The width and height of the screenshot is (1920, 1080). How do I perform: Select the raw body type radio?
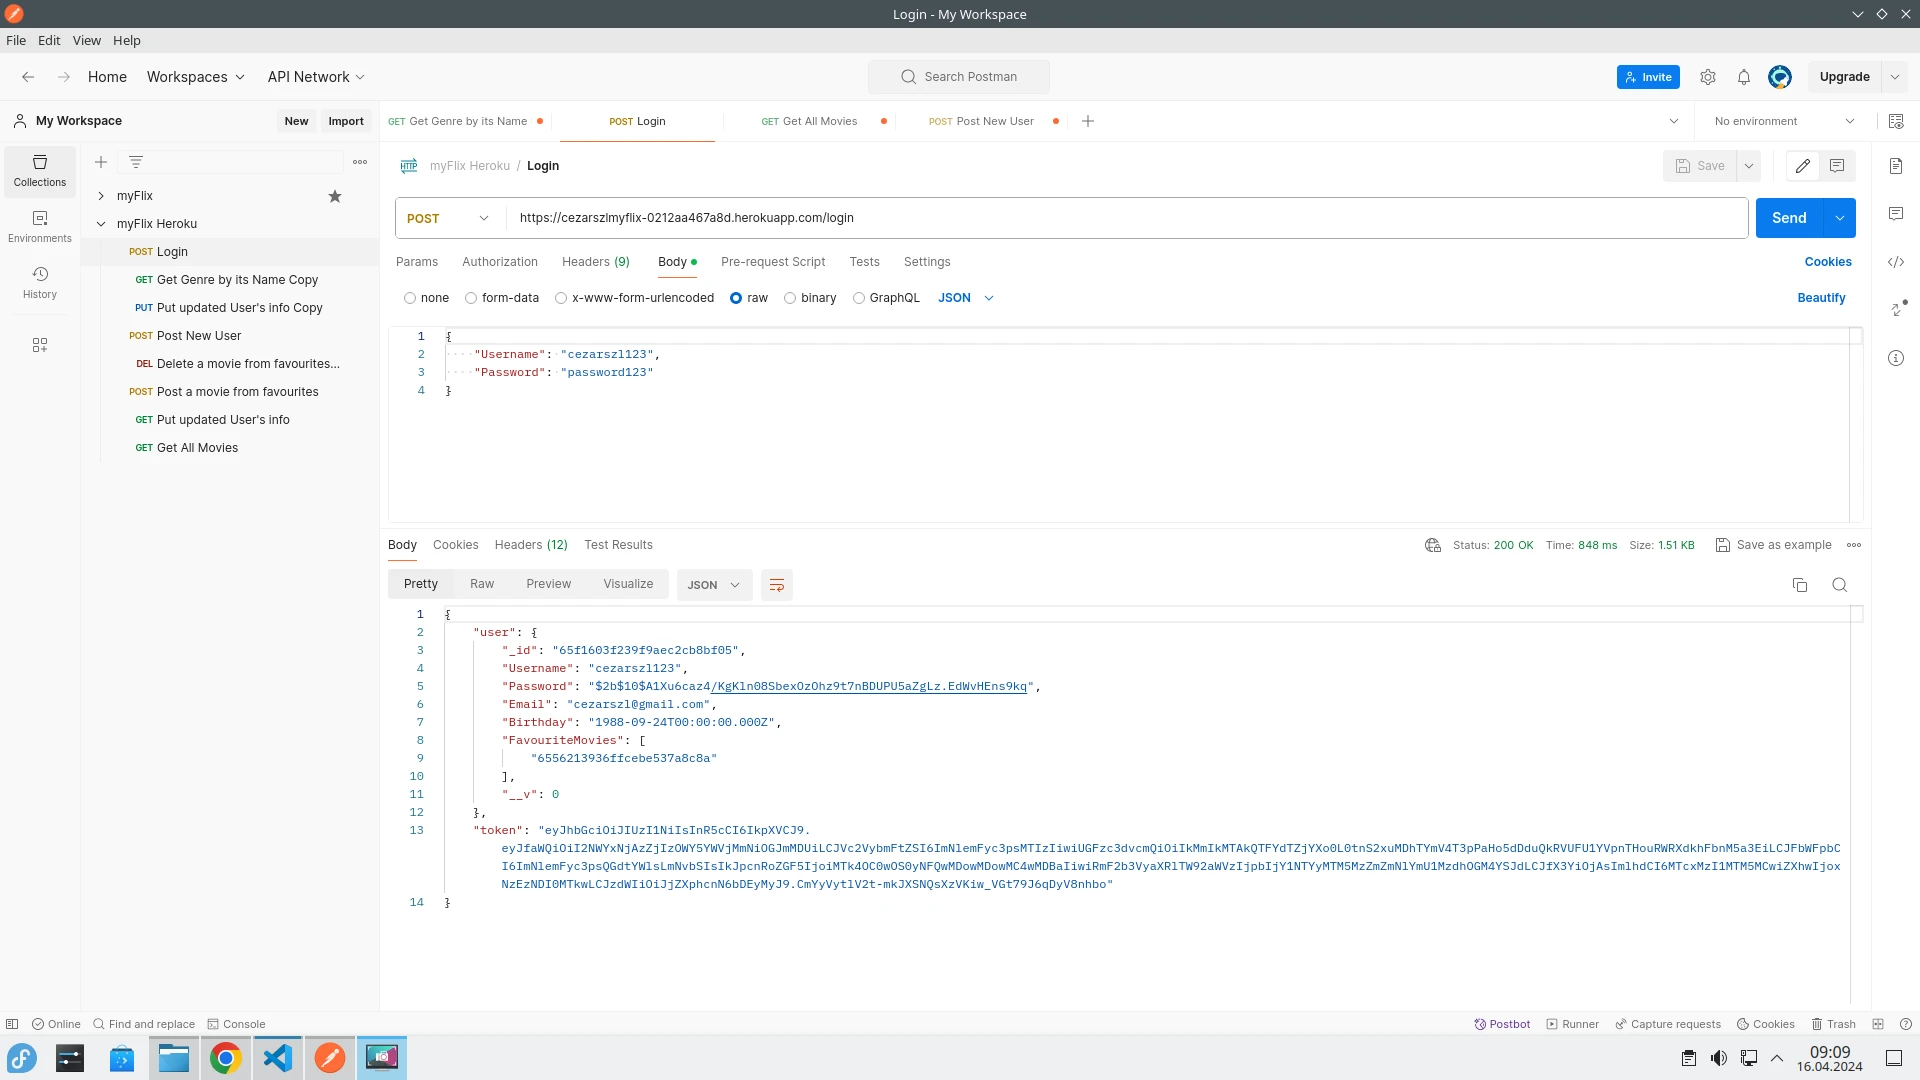click(x=736, y=298)
